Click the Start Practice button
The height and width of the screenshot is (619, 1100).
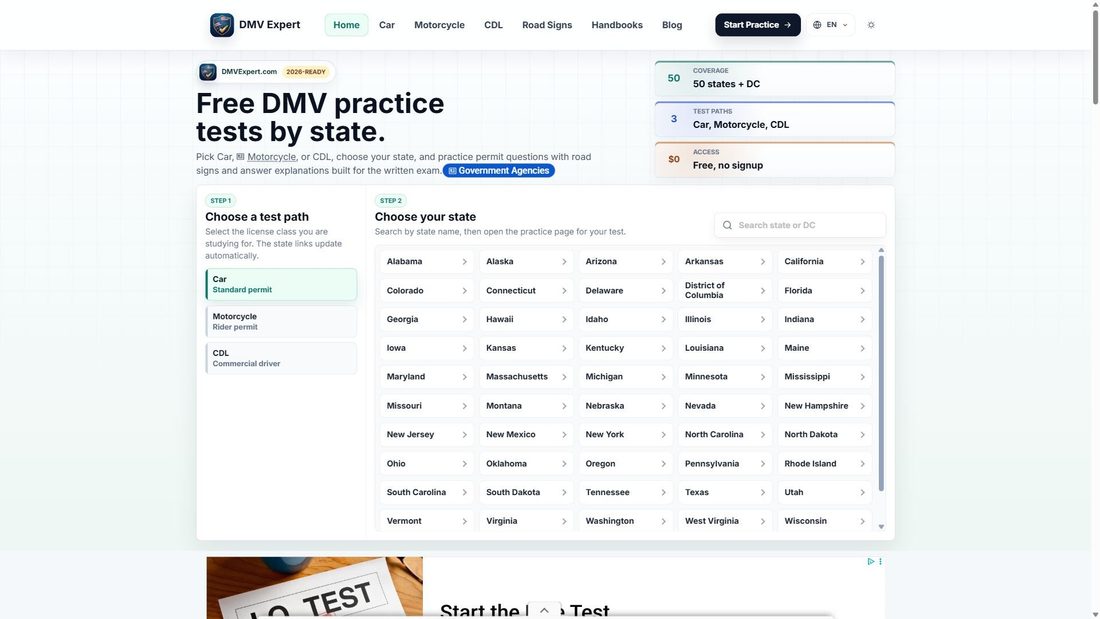coord(758,25)
